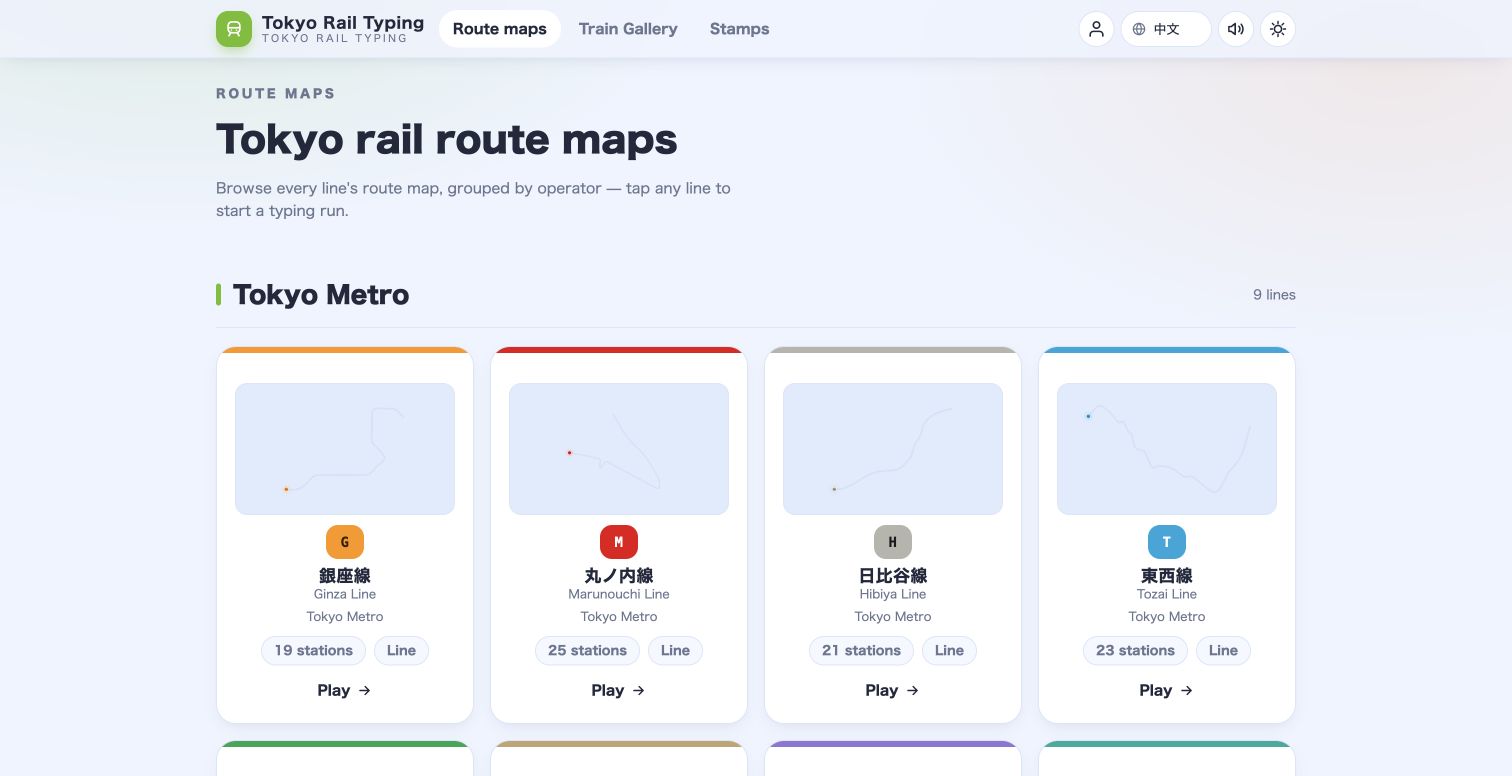This screenshot has height=776, width=1512.
Task: Open the Tozai Line route map thumbnail
Action: [x=1167, y=449]
